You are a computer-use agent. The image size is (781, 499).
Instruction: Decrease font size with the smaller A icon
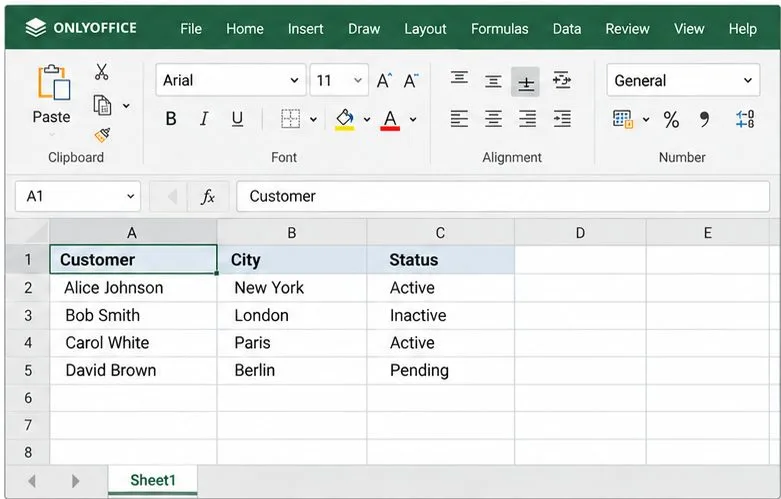411,81
